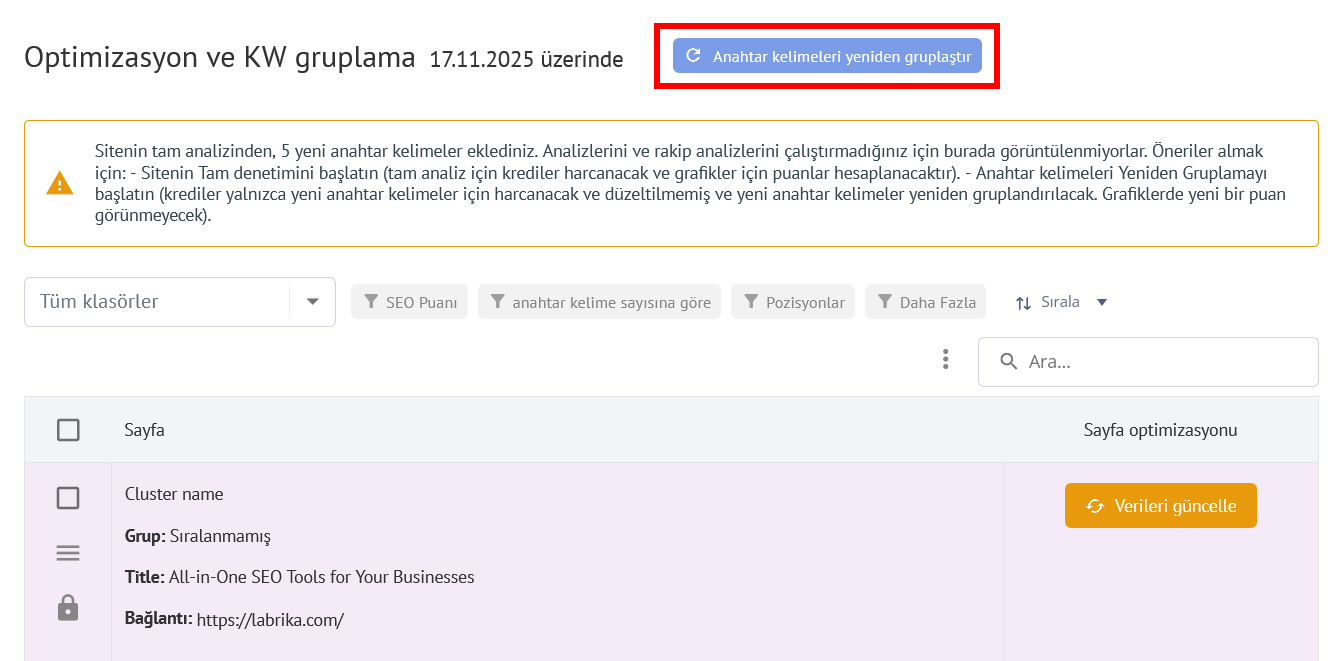The height and width of the screenshot is (661, 1335).
Task: Open the Daha Fazla filter options
Action: (x=925, y=301)
